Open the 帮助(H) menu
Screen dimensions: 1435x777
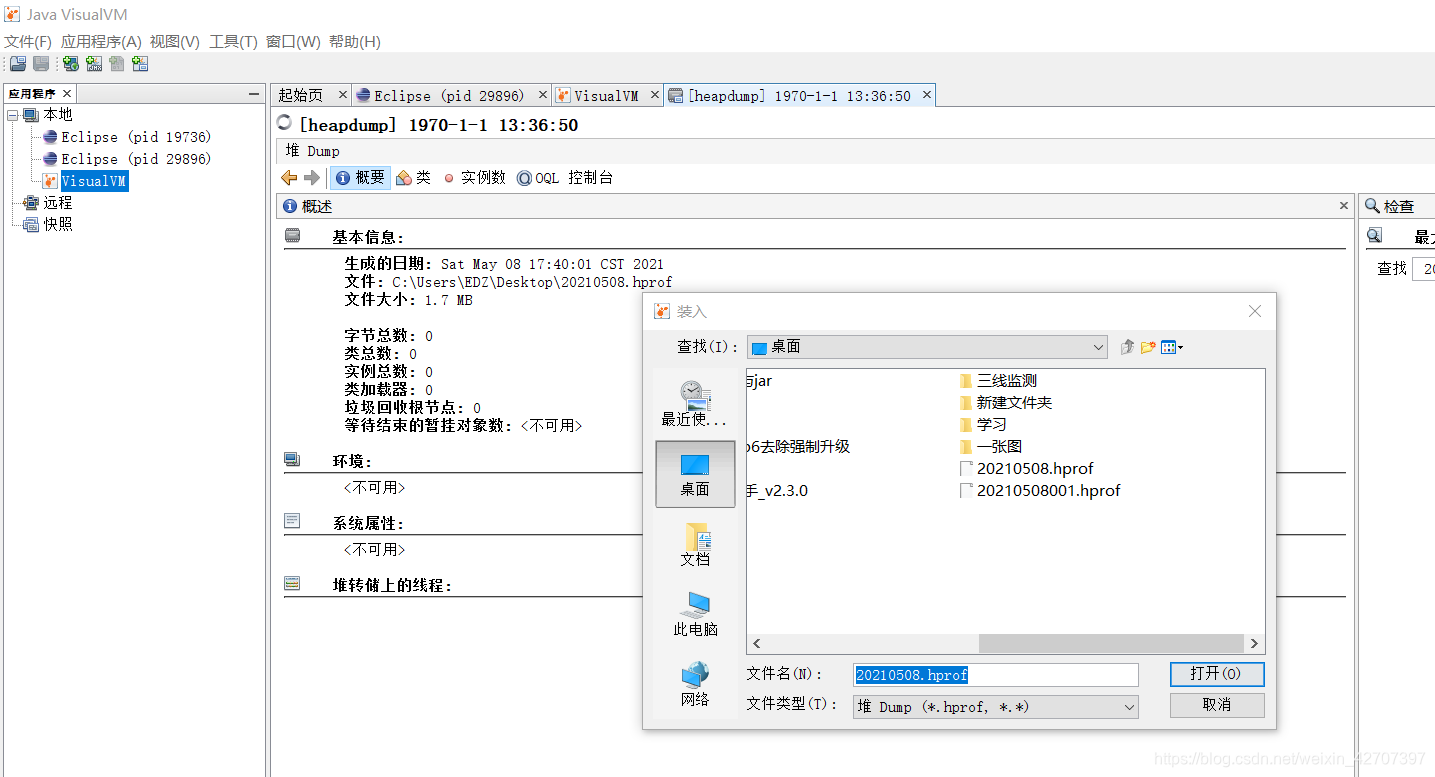coord(355,42)
